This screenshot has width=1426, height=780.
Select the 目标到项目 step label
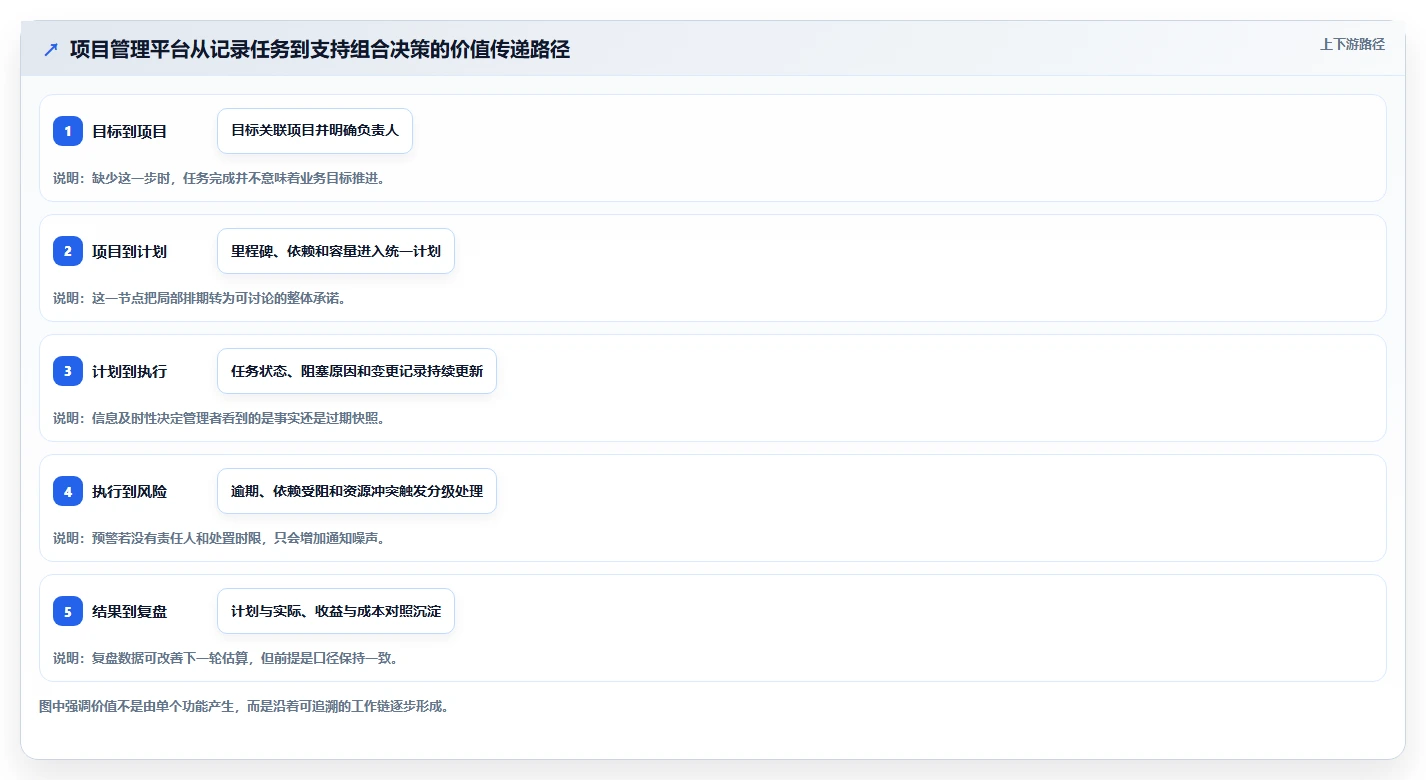tap(129, 131)
